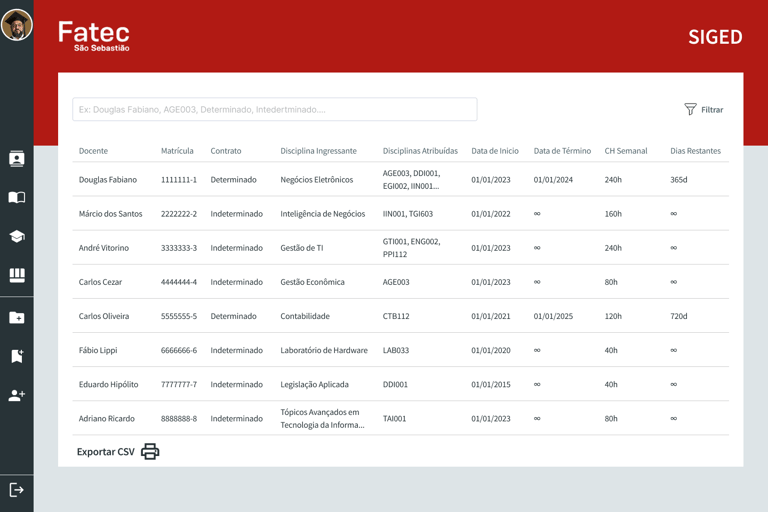
Task: Click the Dias Restantes column header
Action: click(696, 151)
